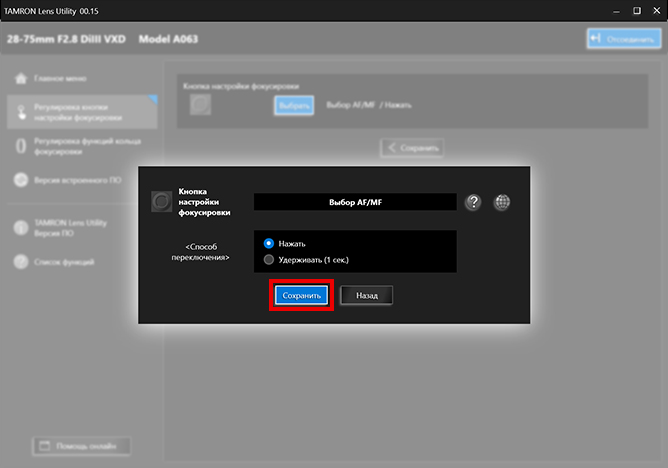The width and height of the screenshot is (668, 468).
Task: Click the Выбор AF/MF function field
Action: (x=355, y=202)
